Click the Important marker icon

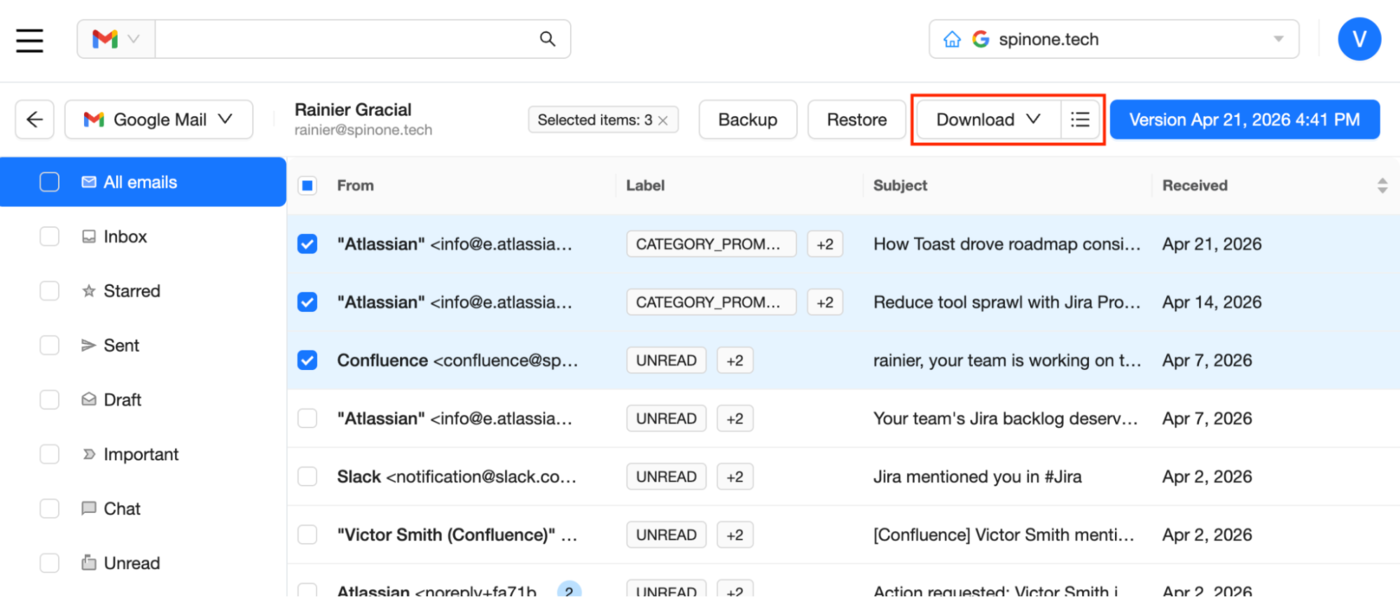[x=89, y=454]
